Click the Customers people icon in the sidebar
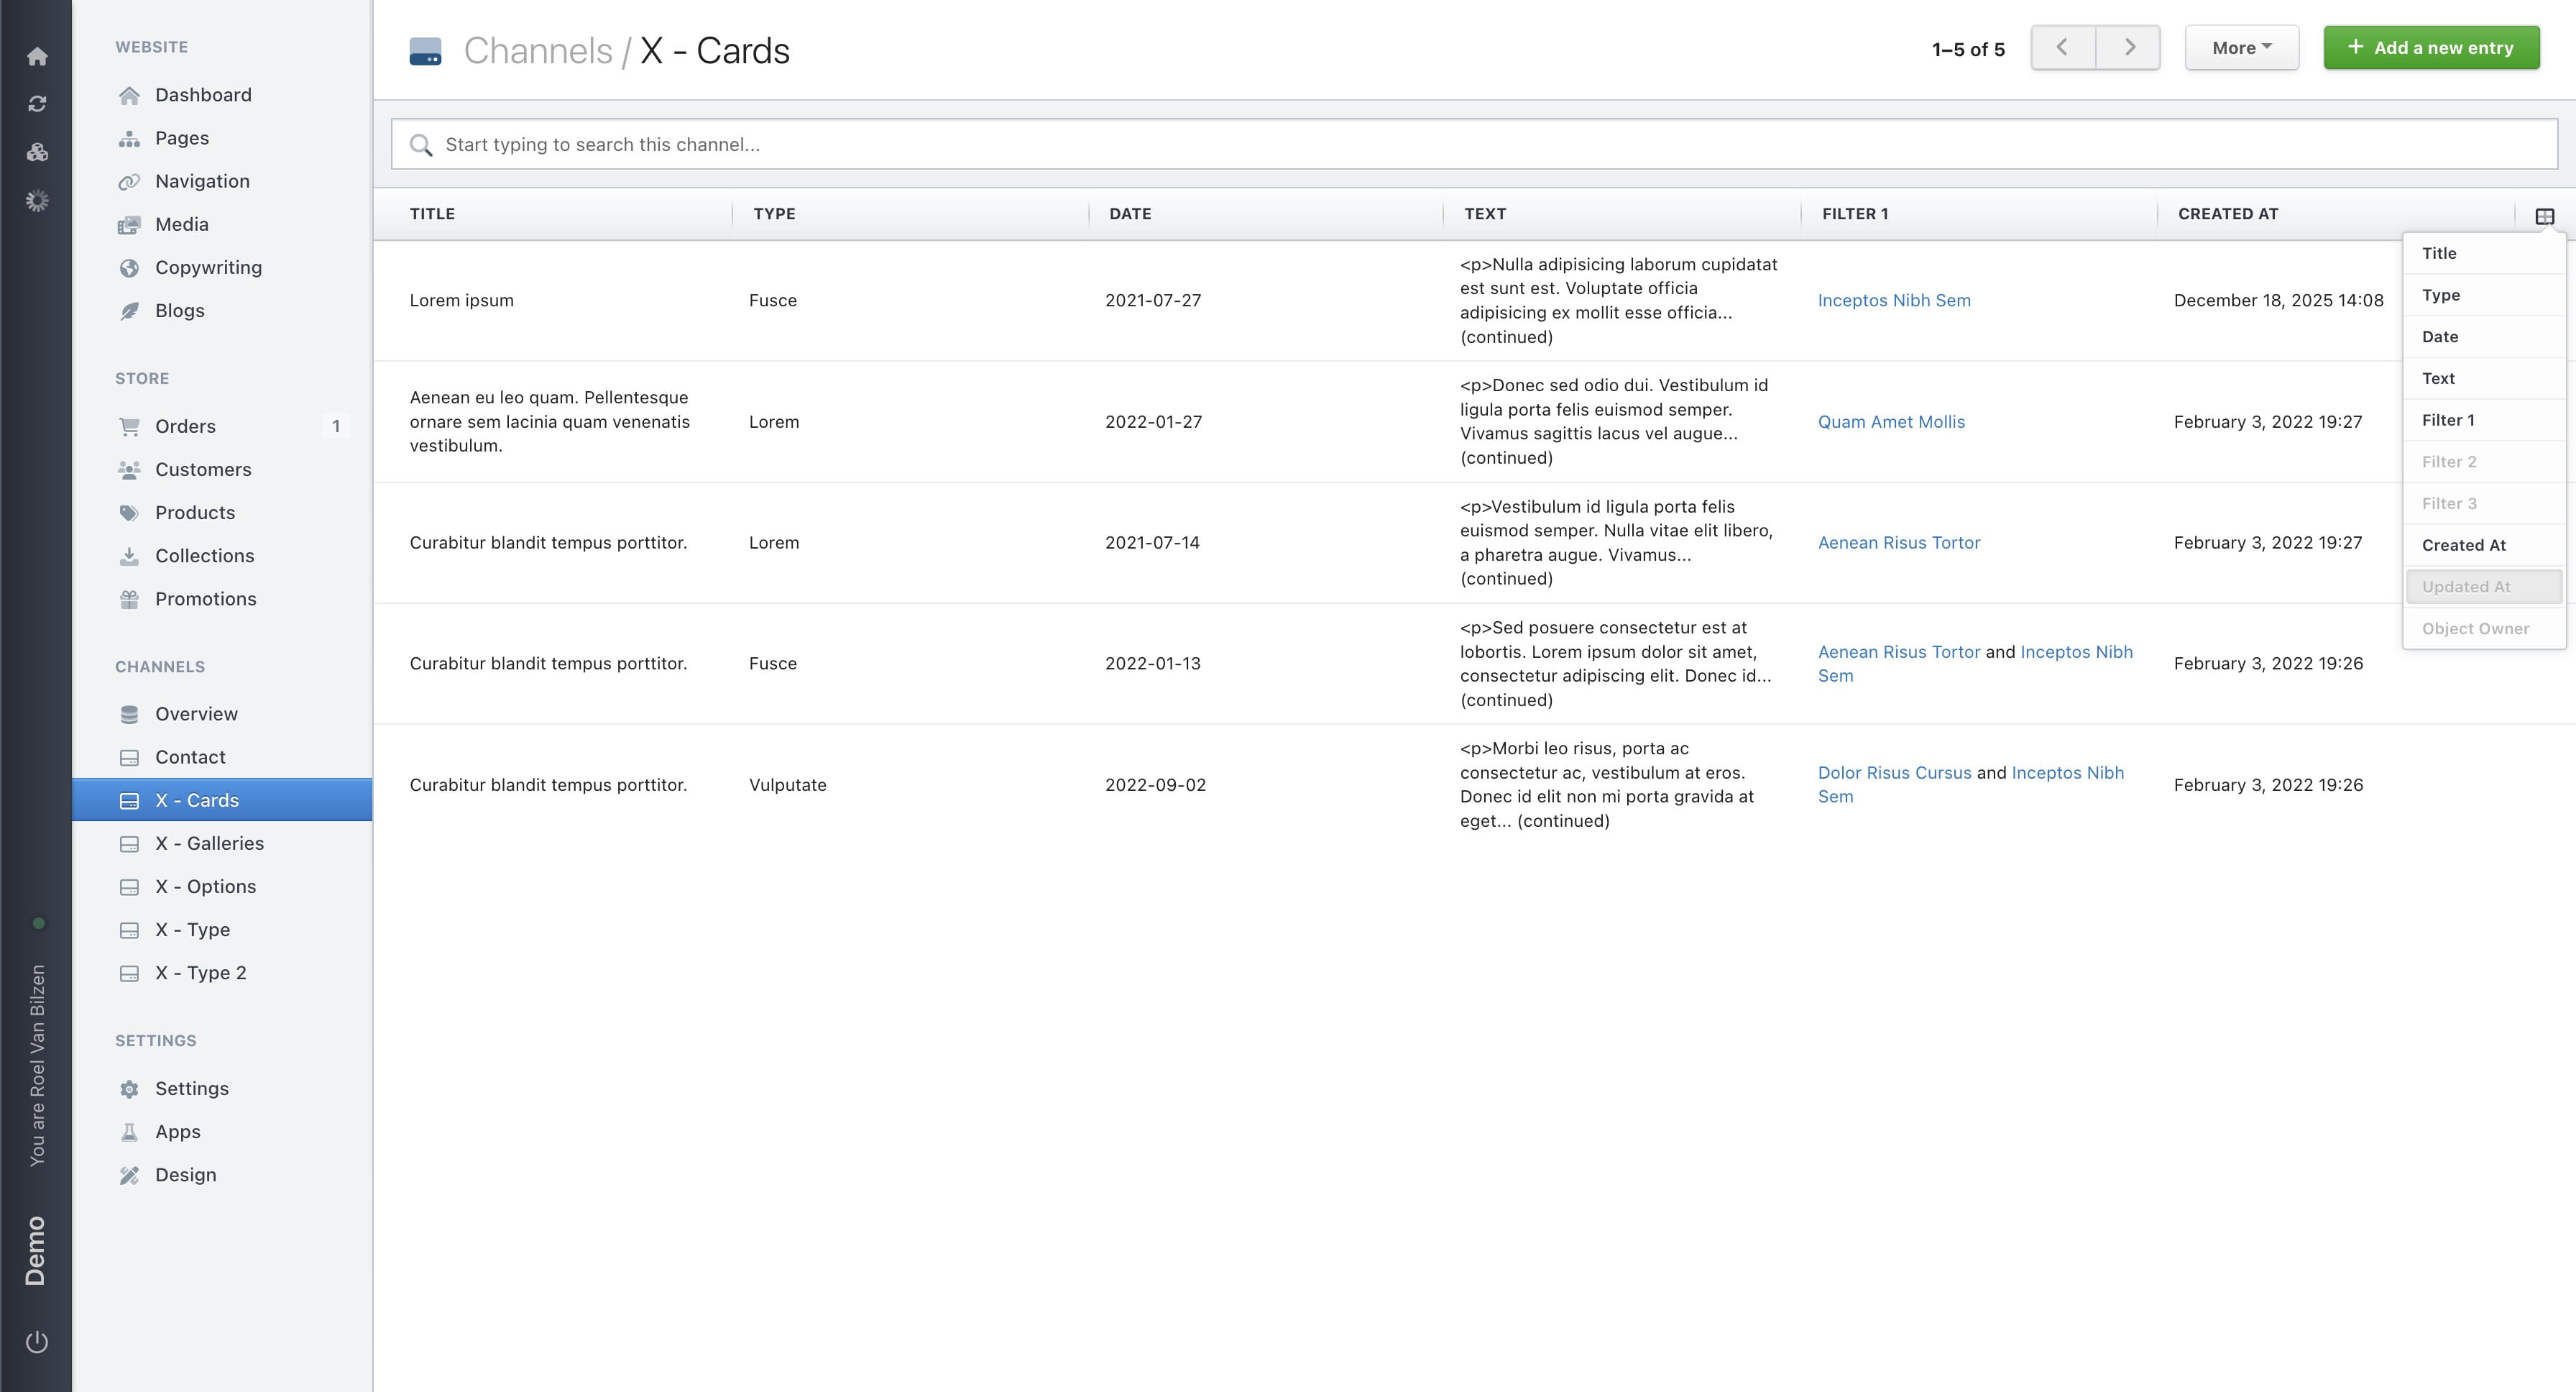 coord(129,469)
